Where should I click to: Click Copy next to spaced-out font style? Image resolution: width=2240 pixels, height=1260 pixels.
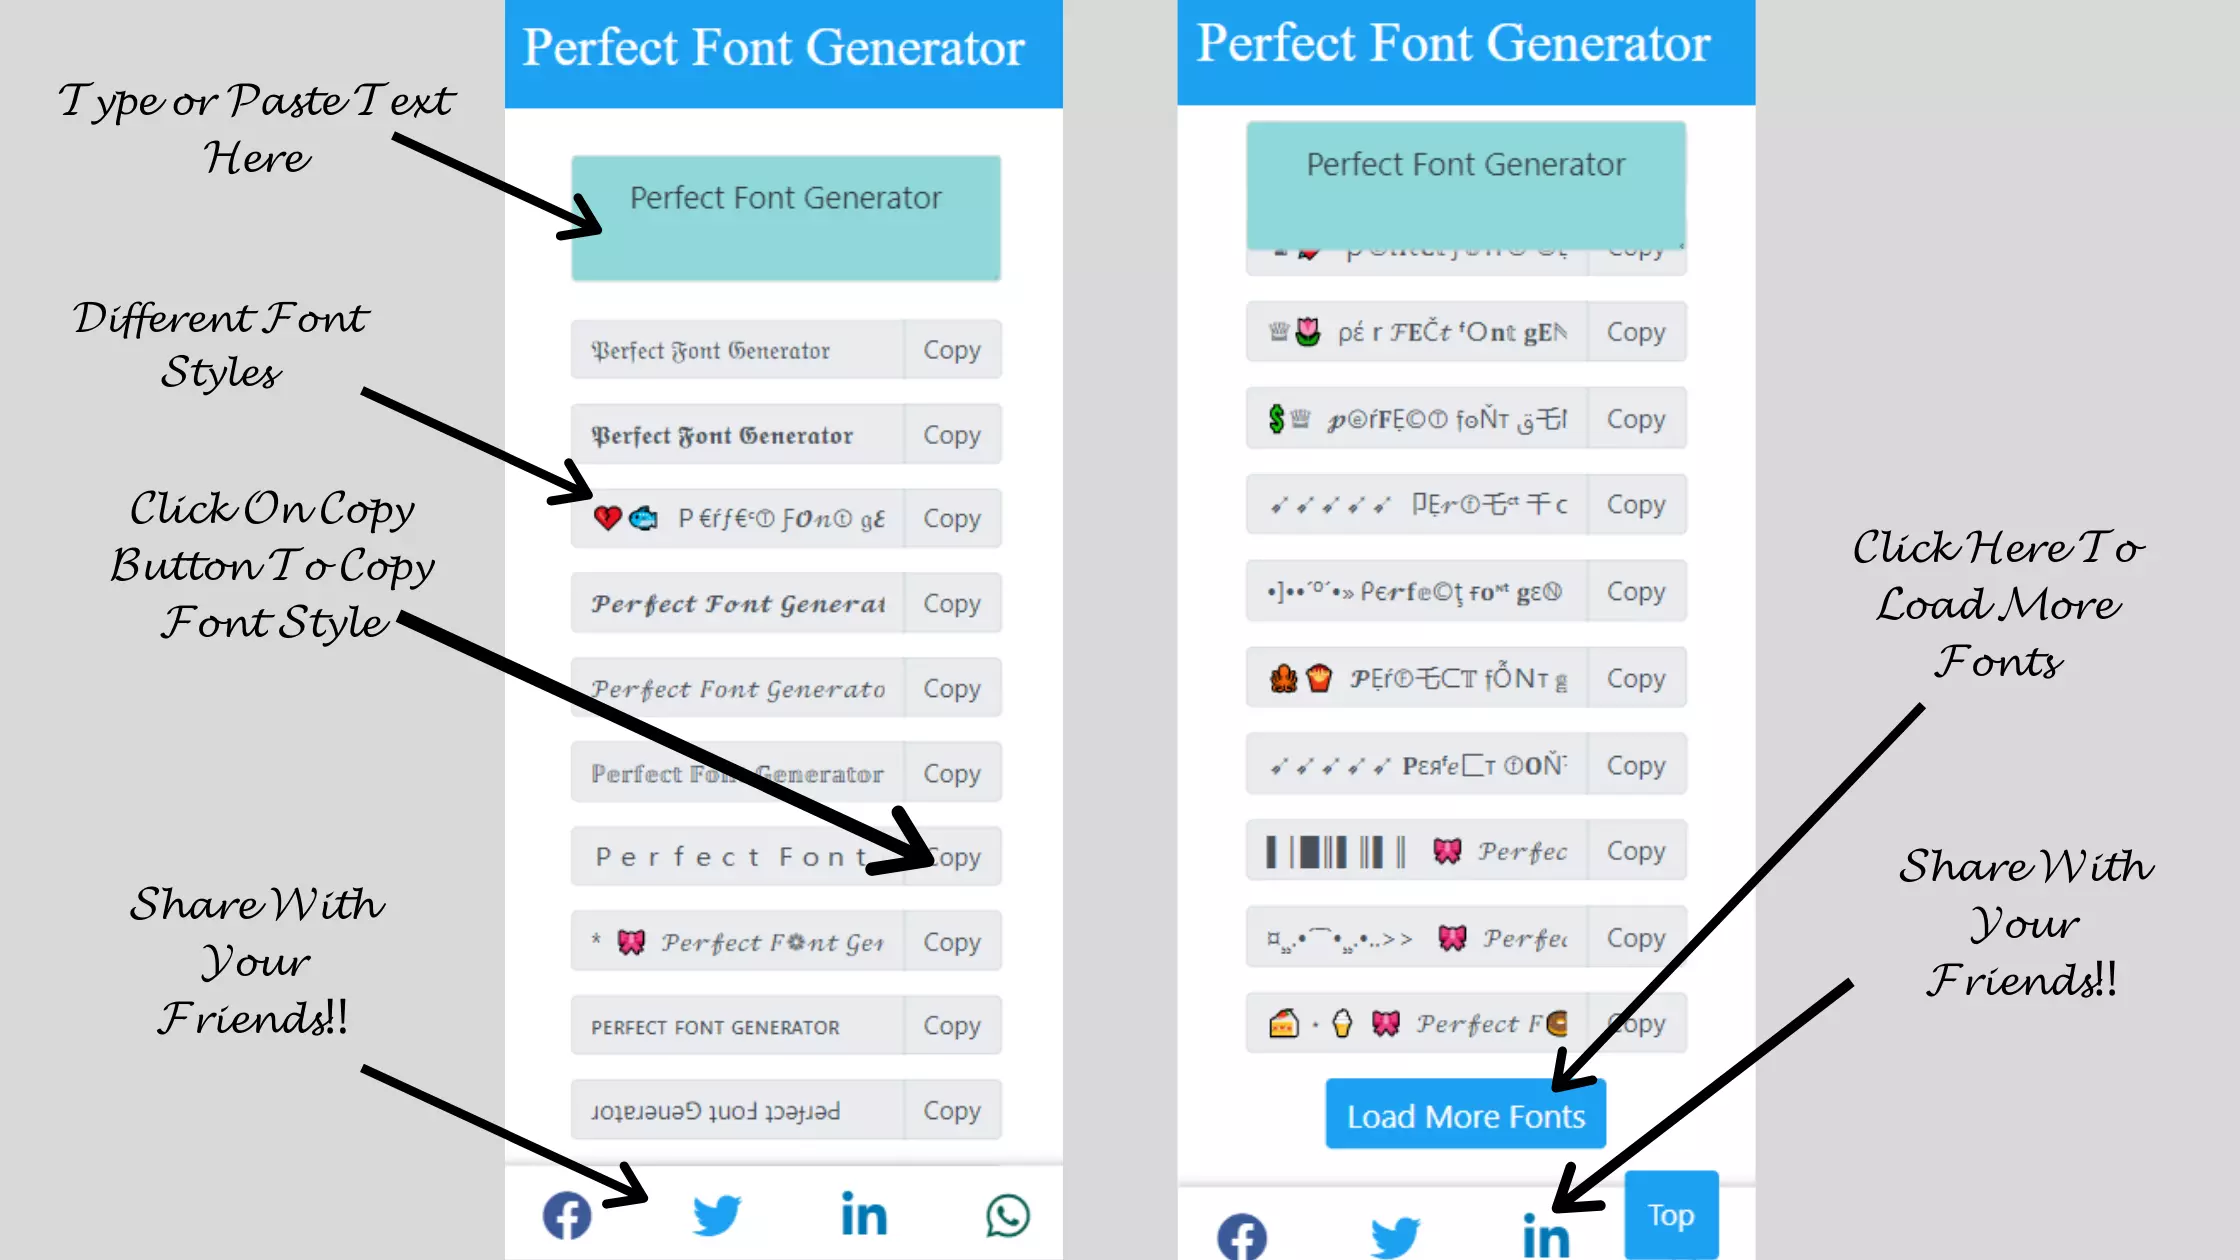pos(952,857)
